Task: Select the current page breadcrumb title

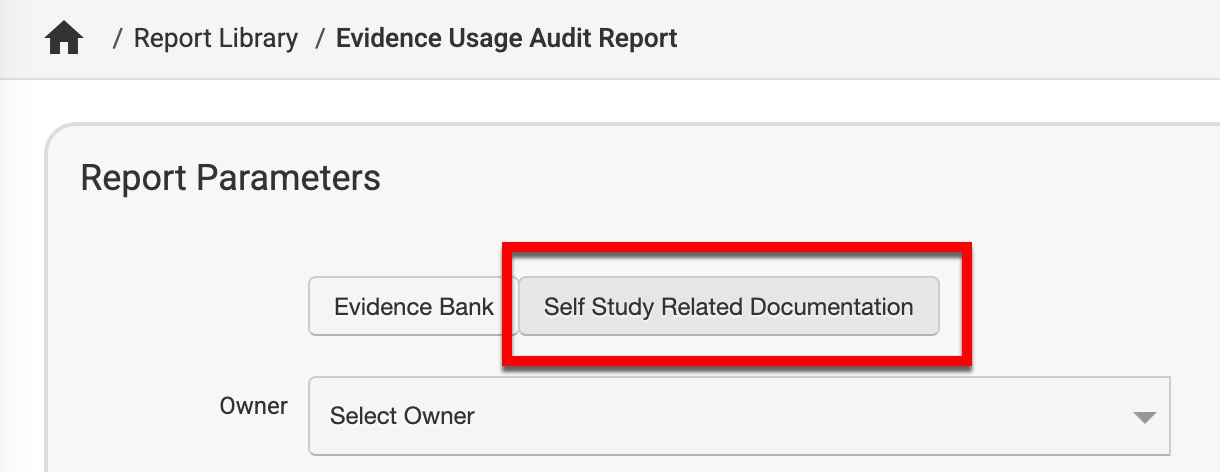Action: coord(506,39)
